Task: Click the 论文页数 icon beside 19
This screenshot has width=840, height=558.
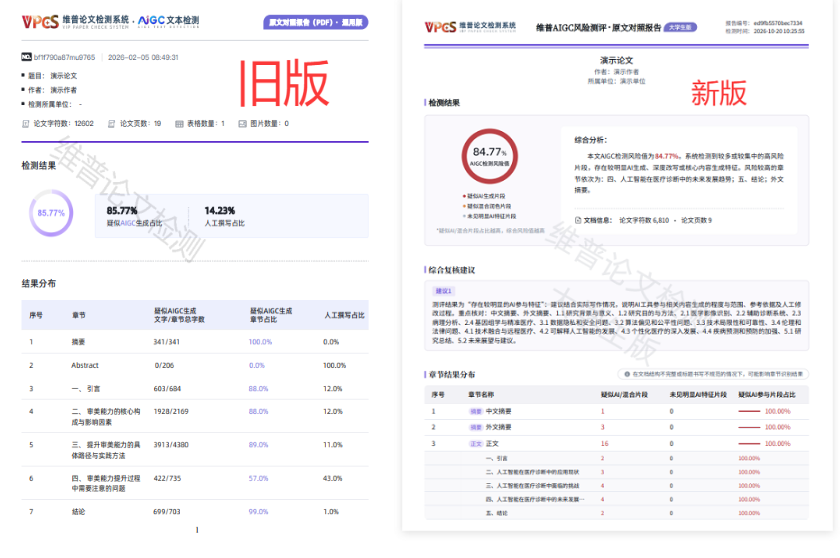Action: pyautogui.click(x=111, y=124)
